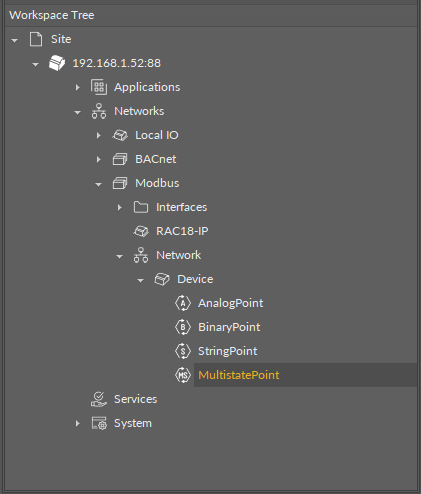The image size is (421, 494).
Task: Select the Site root label
Action: (x=61, y=39)
